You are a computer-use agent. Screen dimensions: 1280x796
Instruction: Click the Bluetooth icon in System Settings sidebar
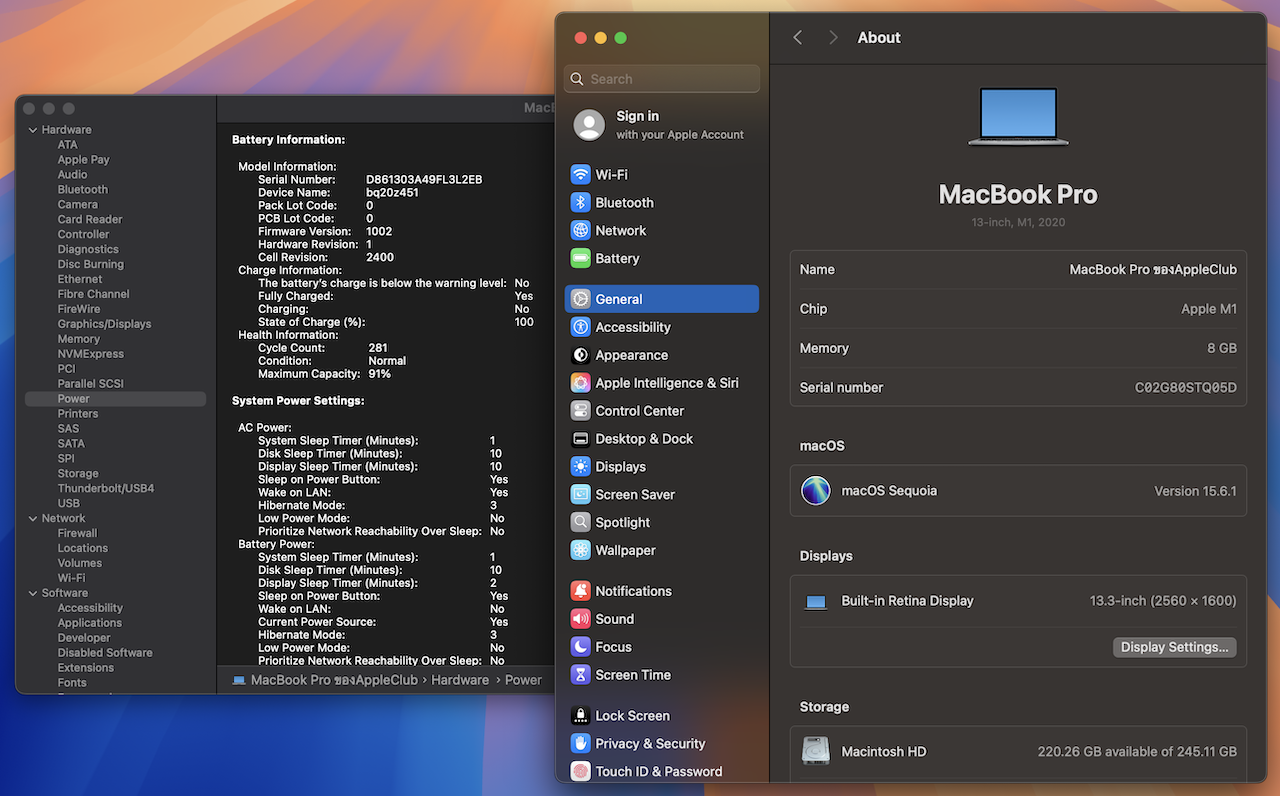point(580,202)
